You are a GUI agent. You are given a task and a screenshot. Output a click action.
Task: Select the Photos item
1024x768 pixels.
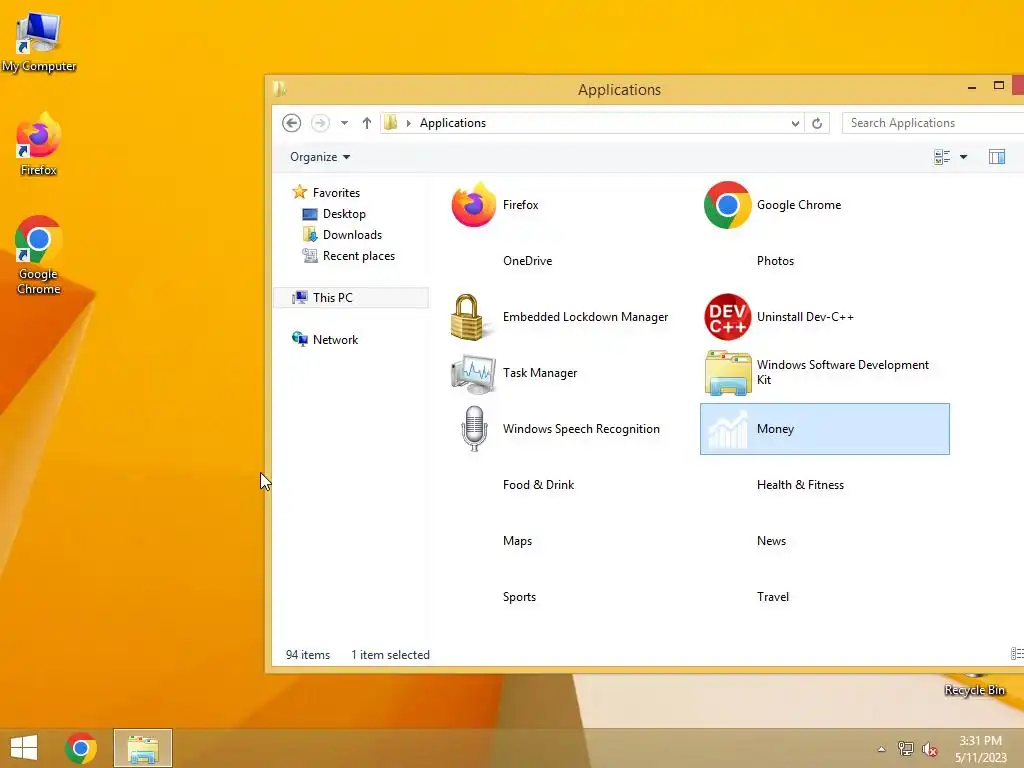[x=775, y=261]
